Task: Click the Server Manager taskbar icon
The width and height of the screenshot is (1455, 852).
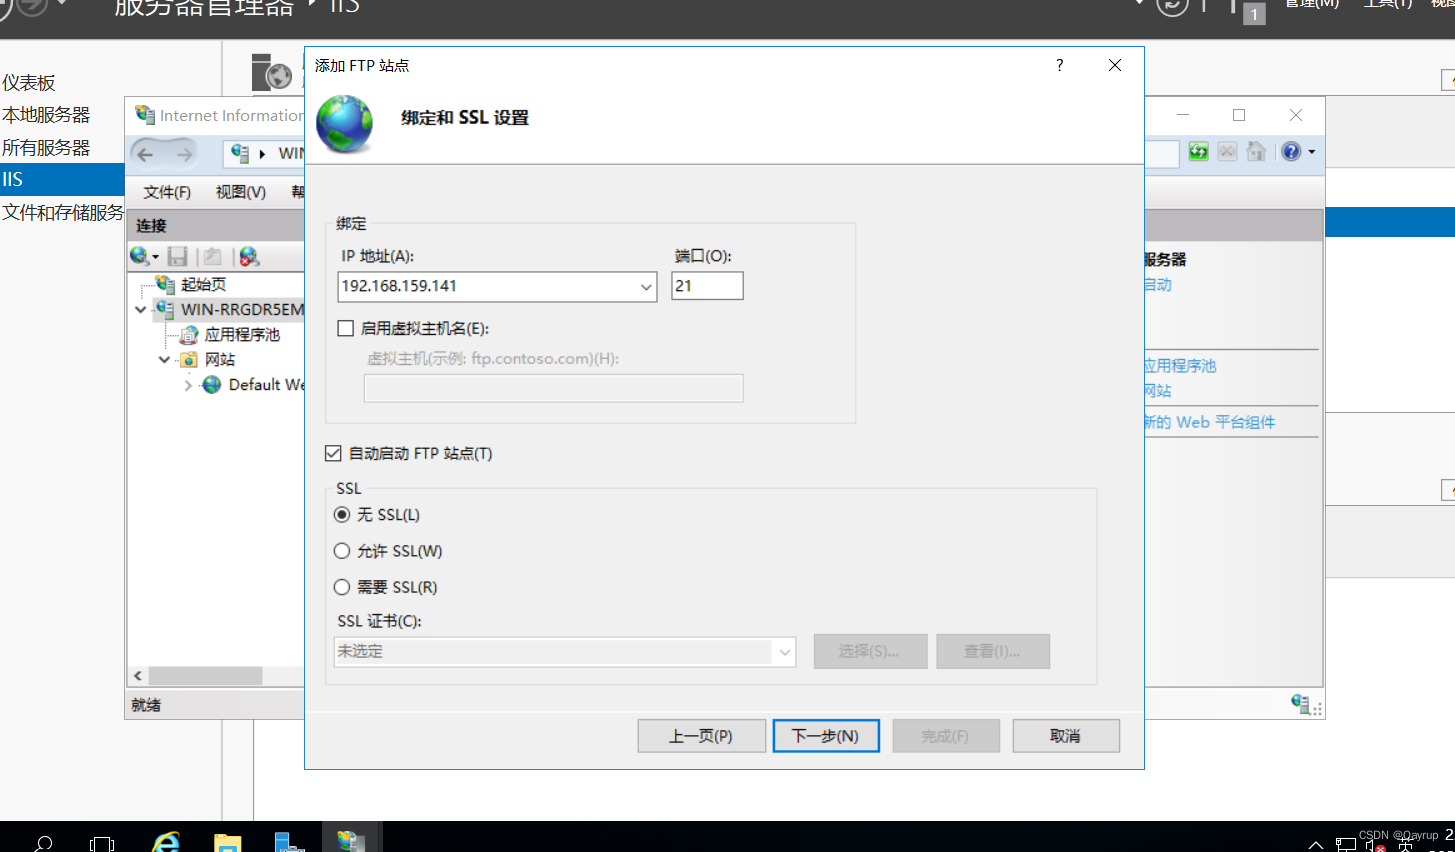Action: click(289, 843)
